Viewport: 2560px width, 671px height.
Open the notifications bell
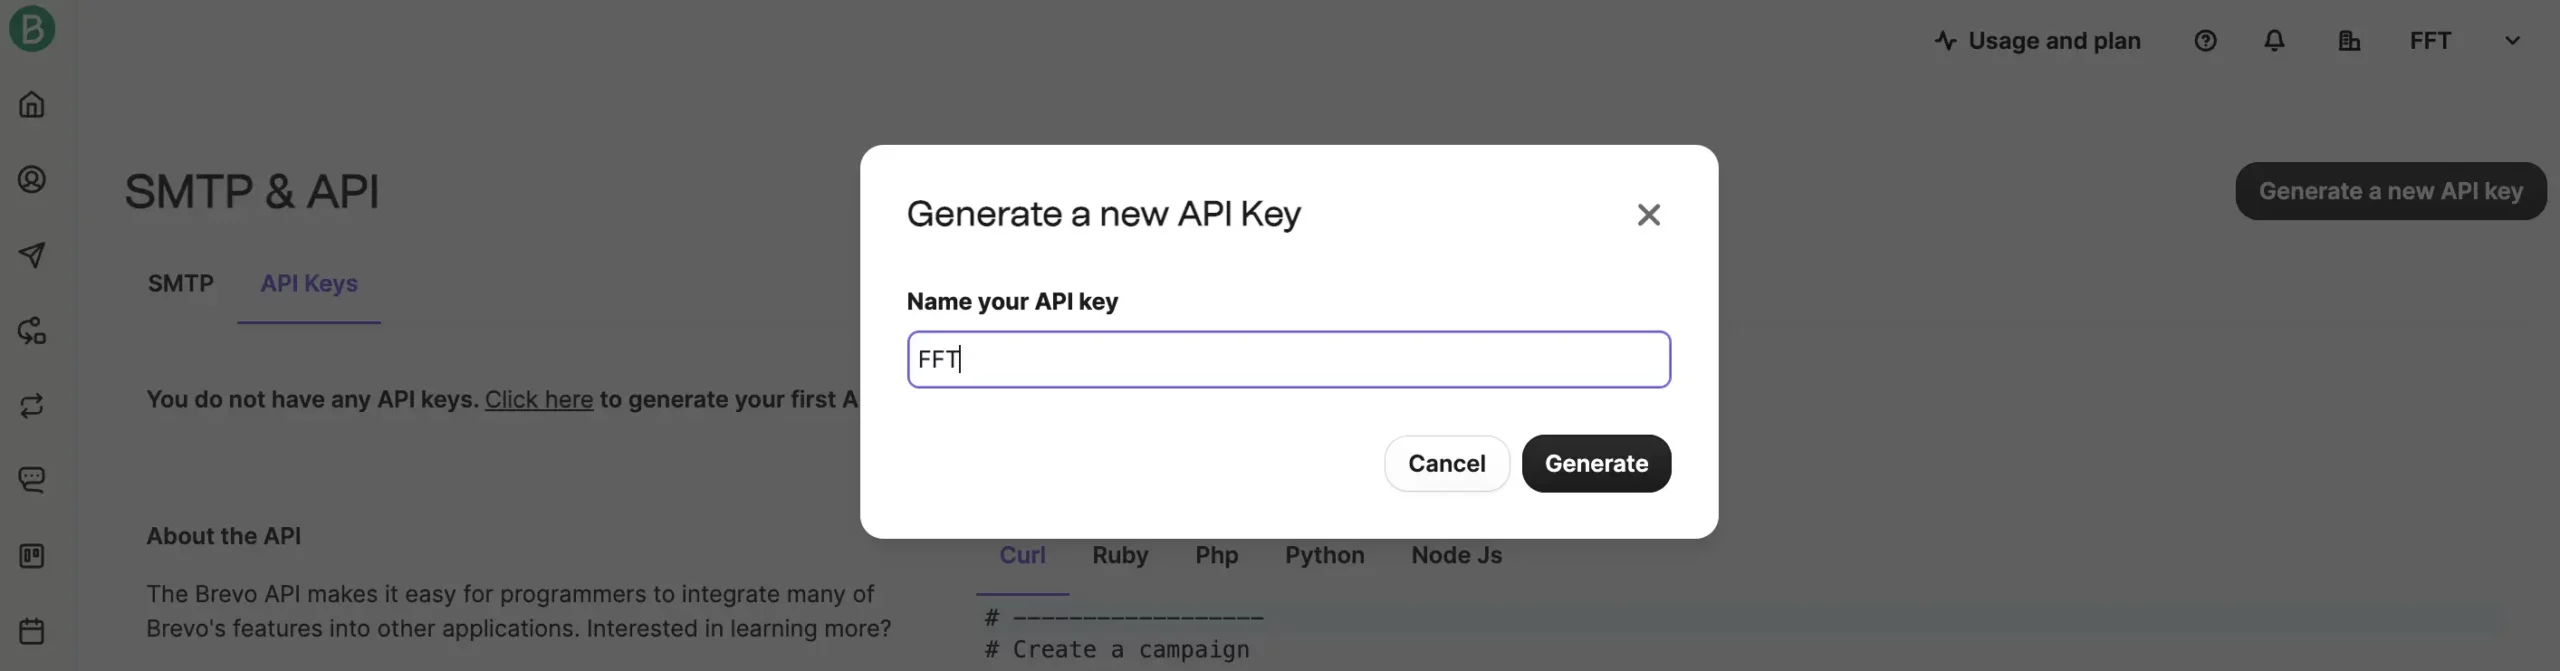pyautogui.click(x=2274, y=41)
